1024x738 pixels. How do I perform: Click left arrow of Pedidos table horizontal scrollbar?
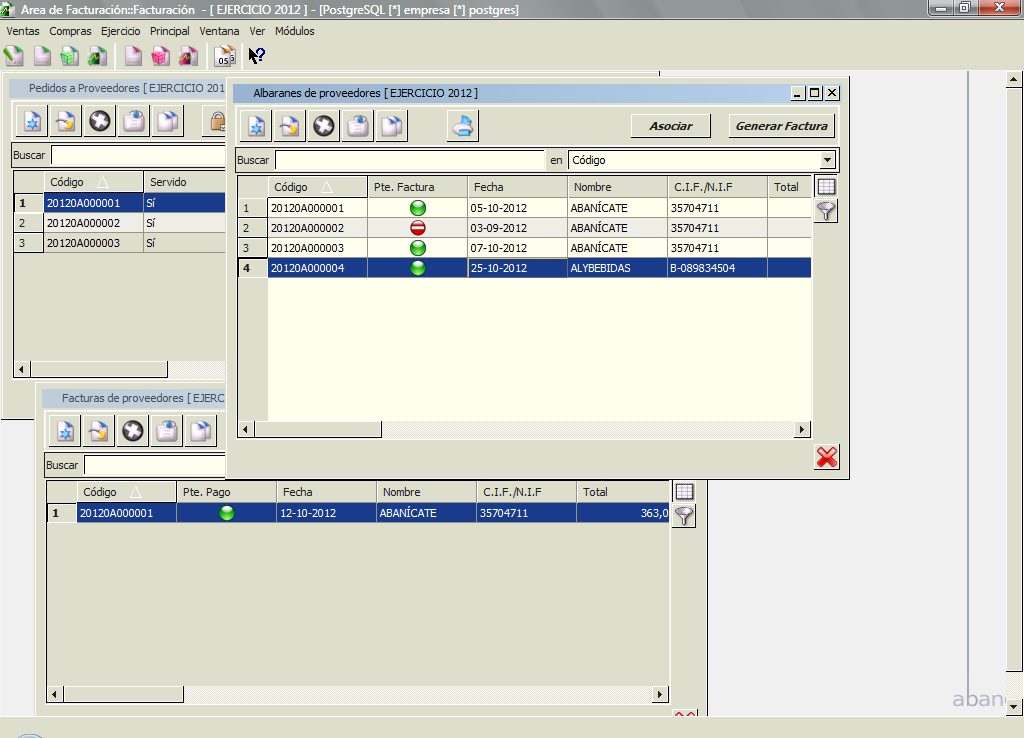pyautogui.click(x=22, y=370)
